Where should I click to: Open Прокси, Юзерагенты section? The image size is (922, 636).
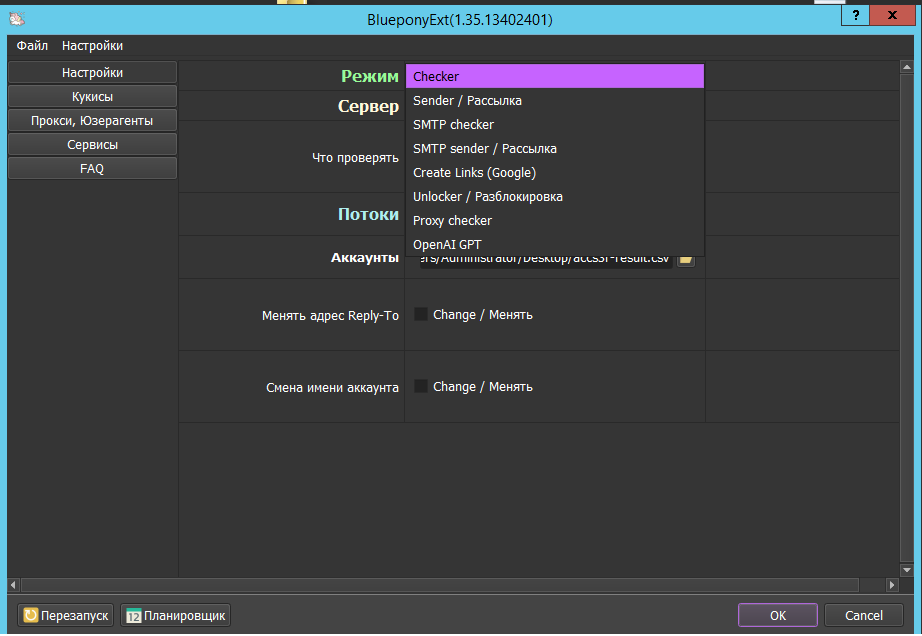[x=92, y=120]
